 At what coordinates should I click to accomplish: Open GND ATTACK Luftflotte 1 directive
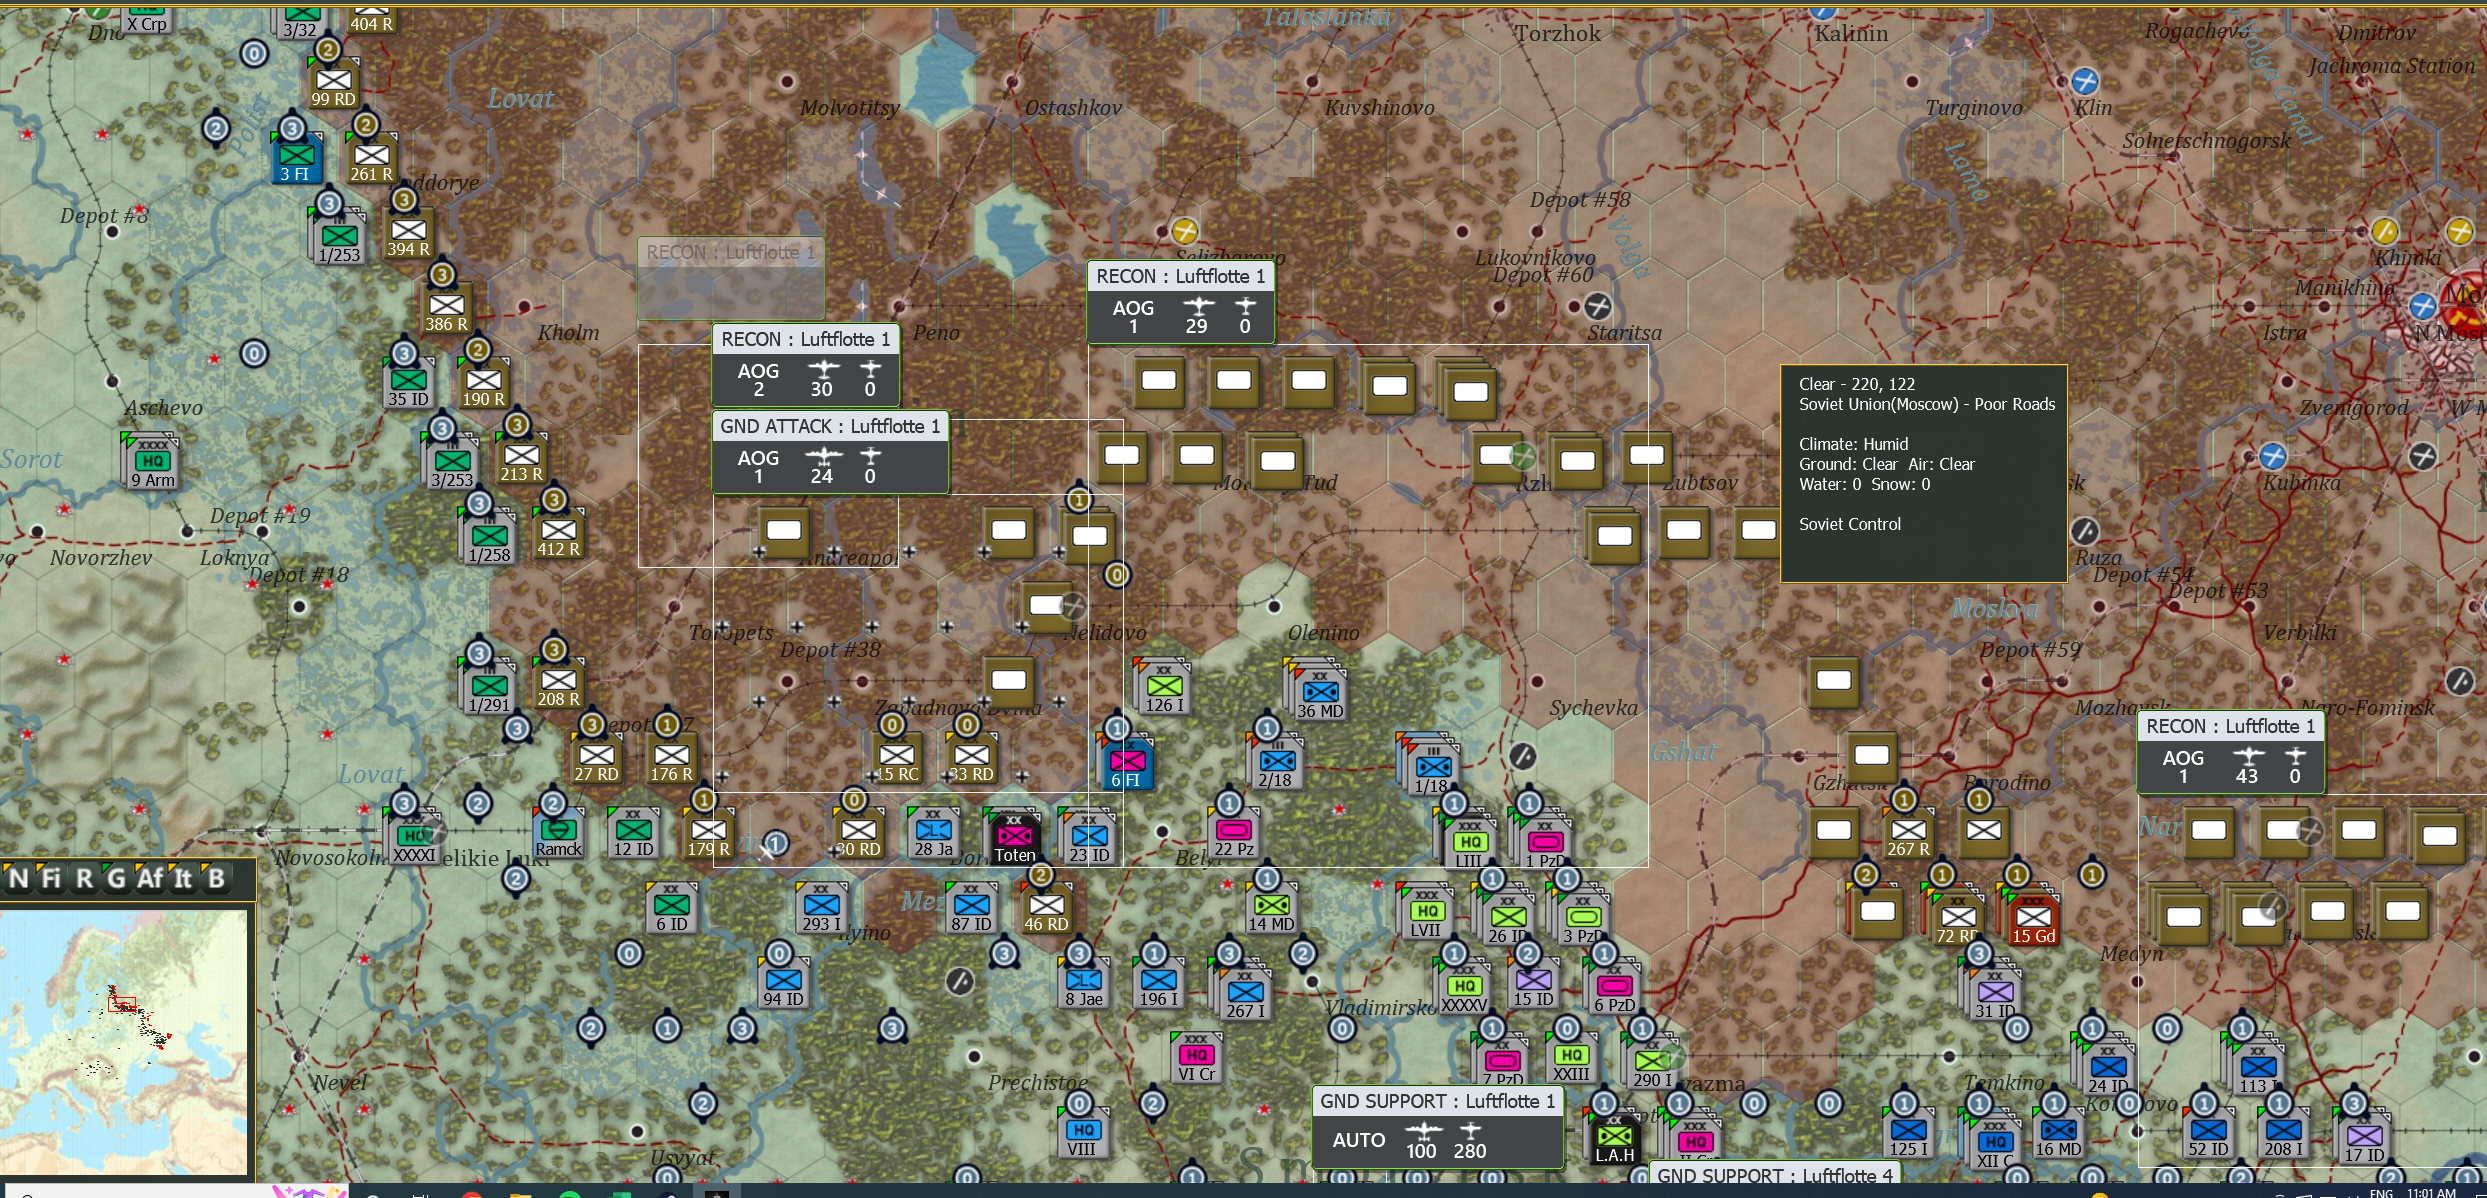pos(830,453)
